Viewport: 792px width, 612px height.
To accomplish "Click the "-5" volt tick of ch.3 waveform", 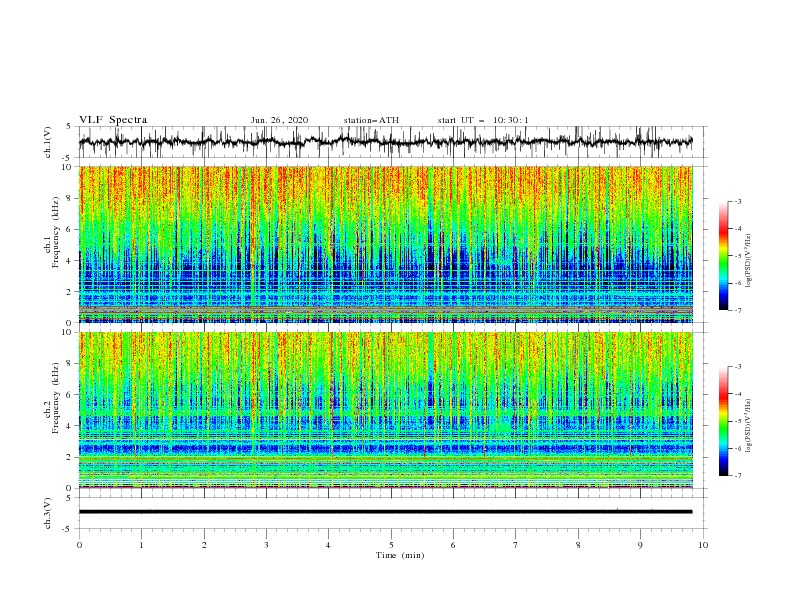I will (68, 529).
